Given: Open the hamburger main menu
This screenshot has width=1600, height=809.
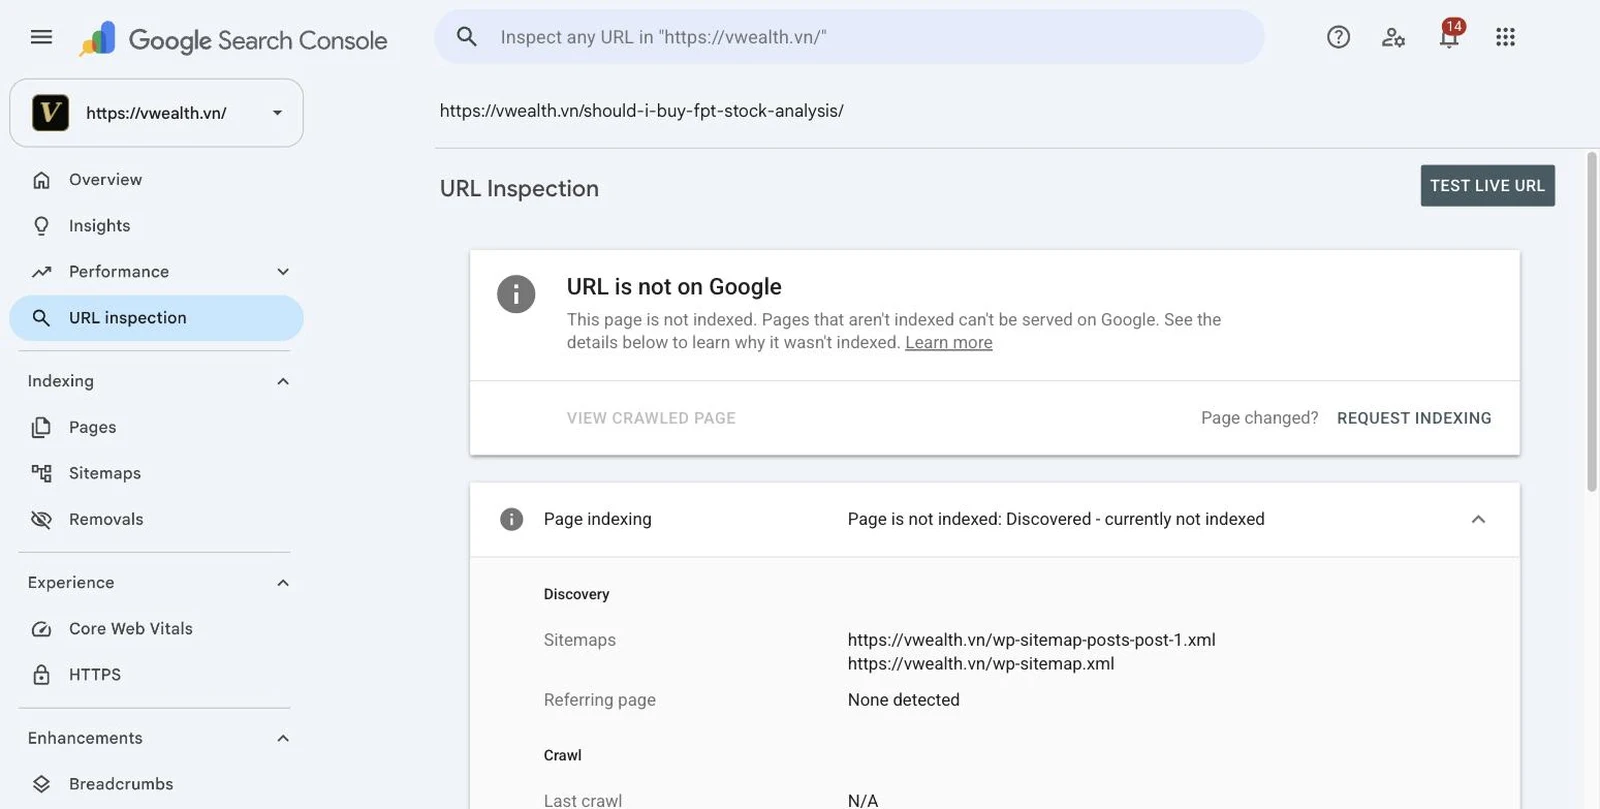Looking at the screenshot, I should point(41,37).
